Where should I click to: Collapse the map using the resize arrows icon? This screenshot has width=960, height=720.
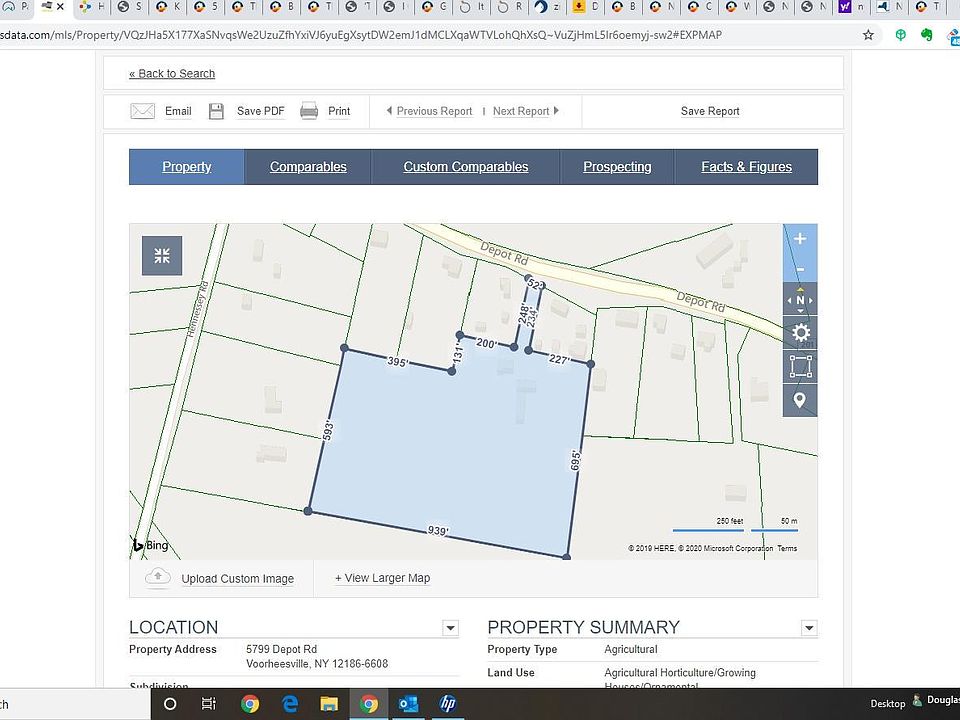click(161, 255)
